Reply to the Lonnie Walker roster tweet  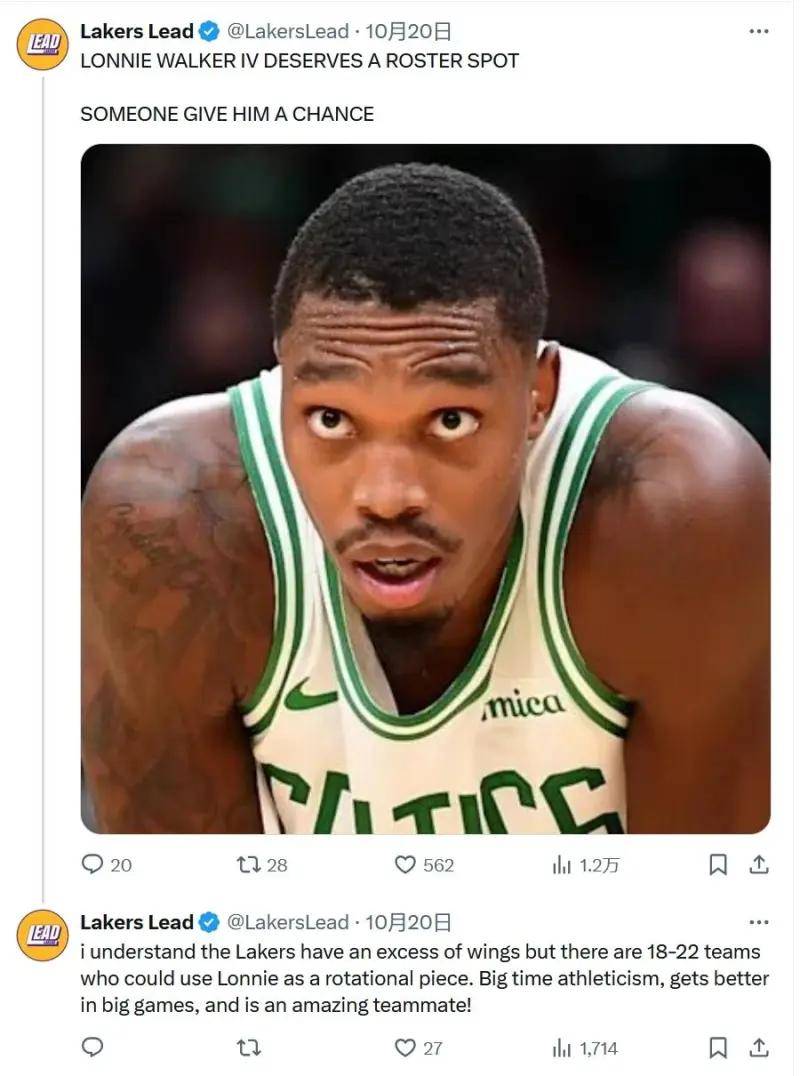92,865
